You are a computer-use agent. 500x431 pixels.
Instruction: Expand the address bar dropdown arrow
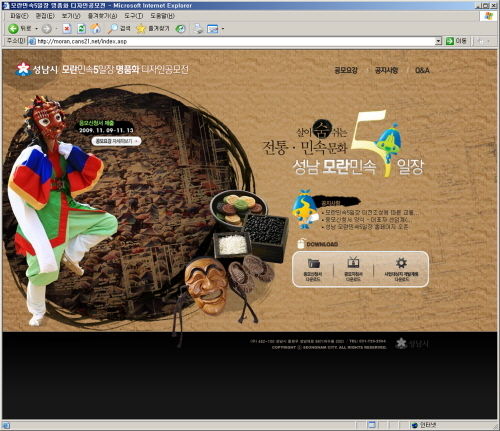click(439, 41)
